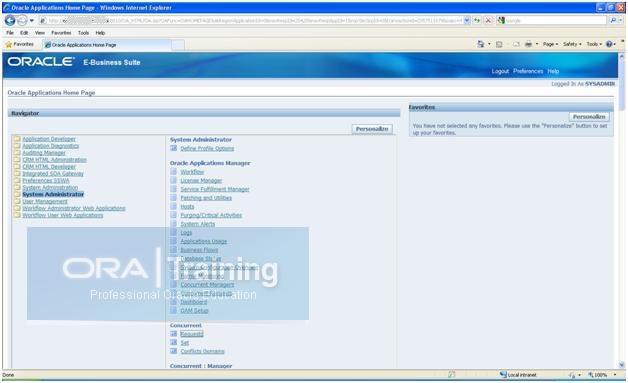This screenshot has height=383, width=628.
Task: Click the page vertical scrollbar down arrow
Action: (x=622, y=365)
